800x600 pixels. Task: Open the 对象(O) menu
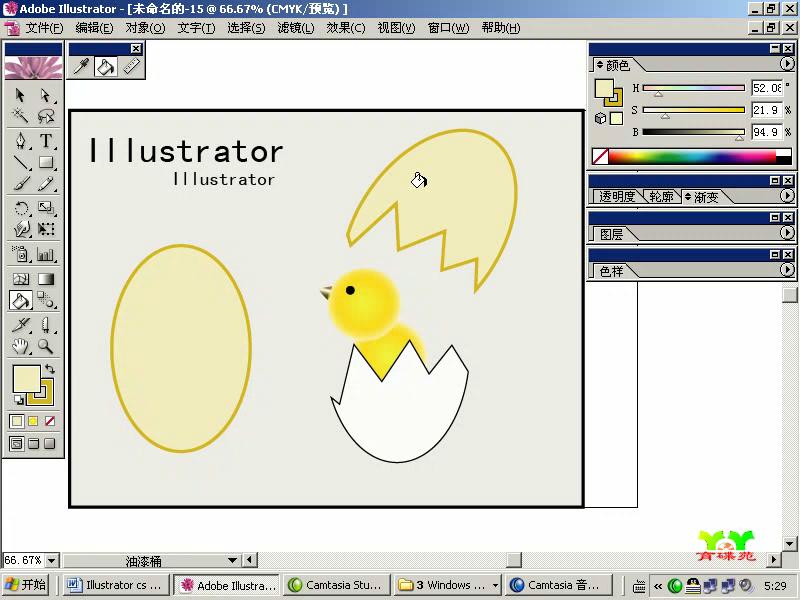pos(145,28)
